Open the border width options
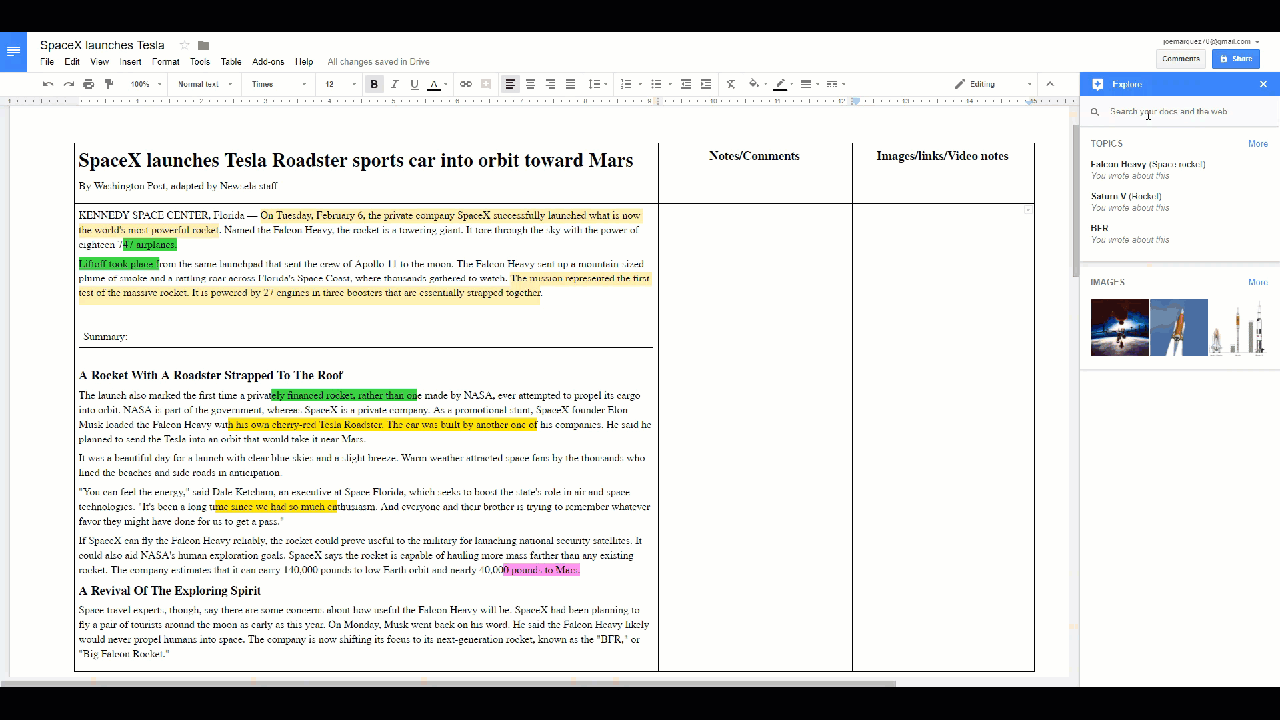 [809, 84]
